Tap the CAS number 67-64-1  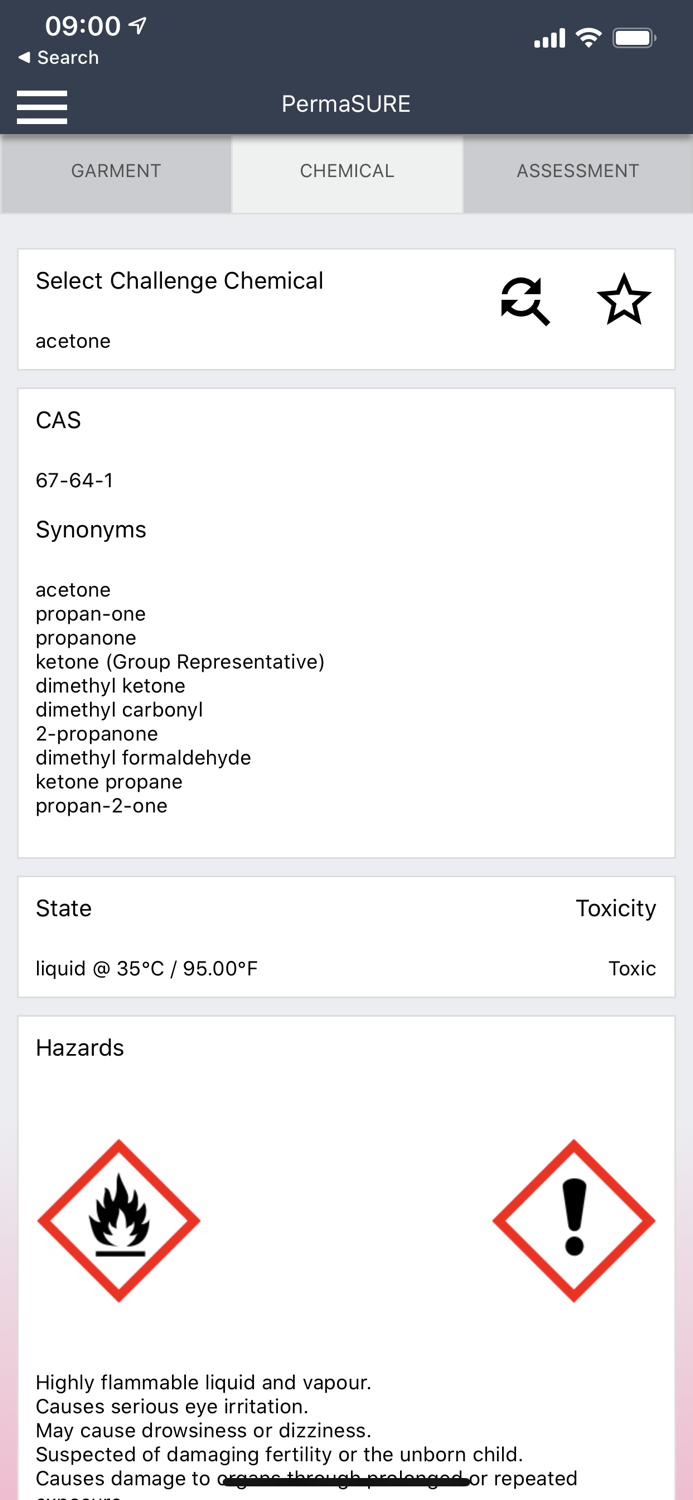point(74,480)
